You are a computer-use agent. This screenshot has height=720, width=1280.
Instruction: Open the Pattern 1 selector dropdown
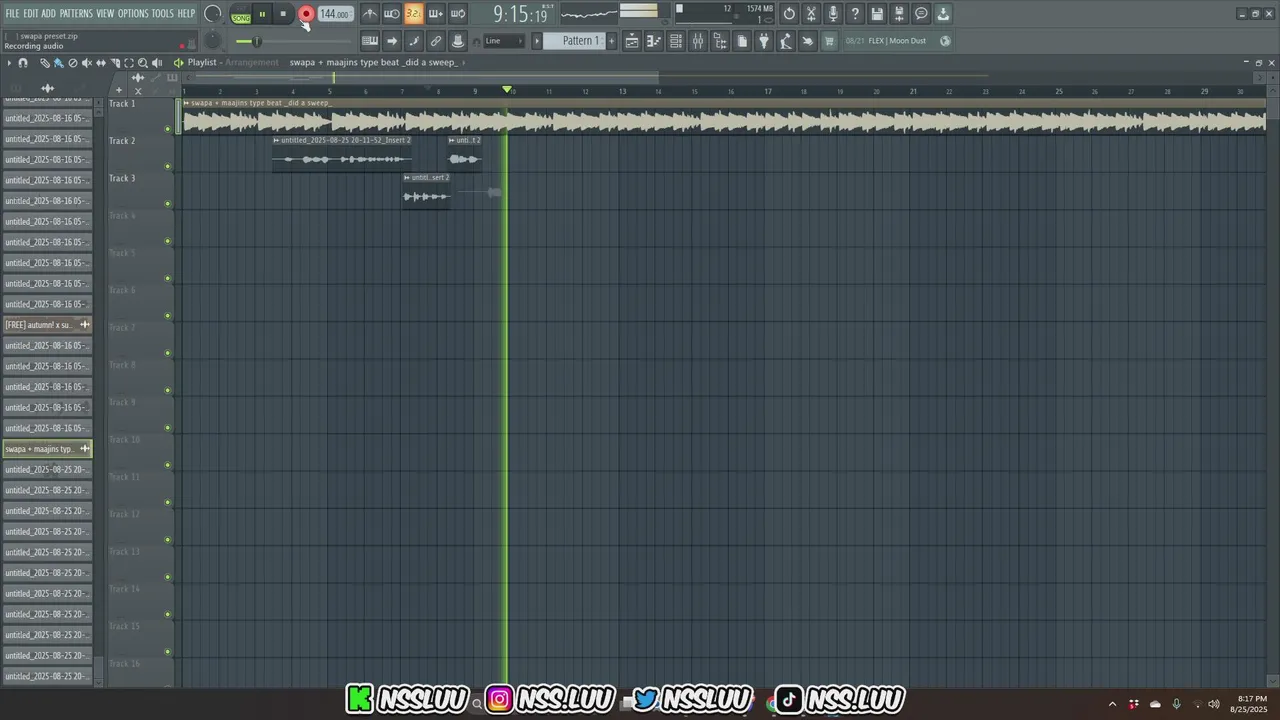click(x=574, y=41)
